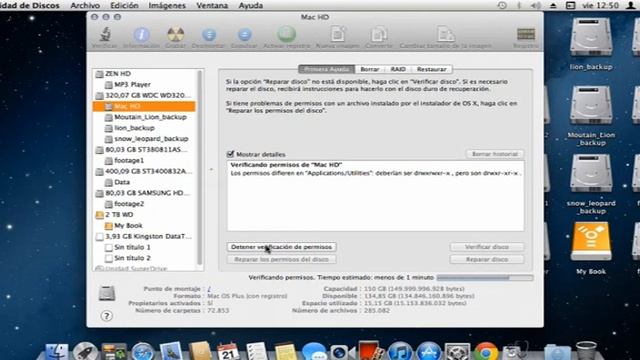Open the Edición menu
This screenshot has width=640, height=360.
(x=124, y=5)
